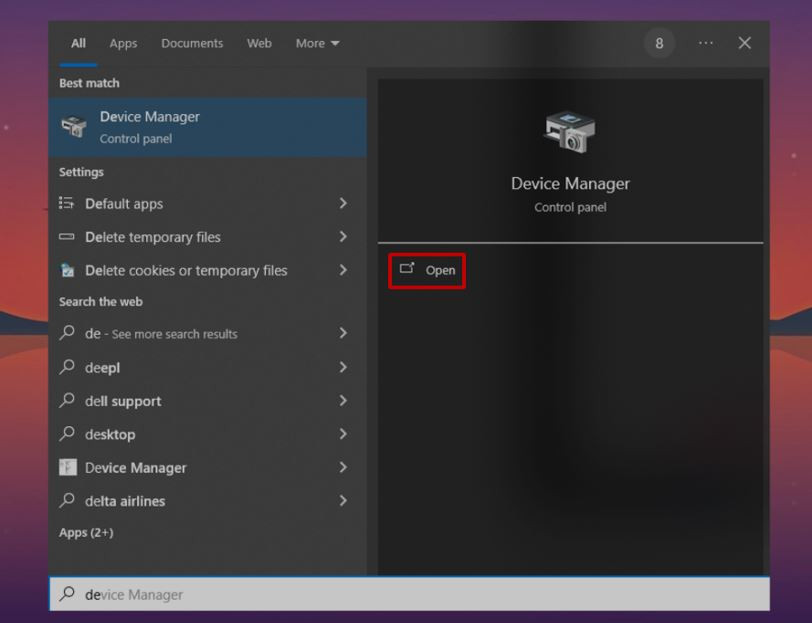Open Delete cookies or temporary files
Screen dimensions: 812x623
(x=208, y=270)
